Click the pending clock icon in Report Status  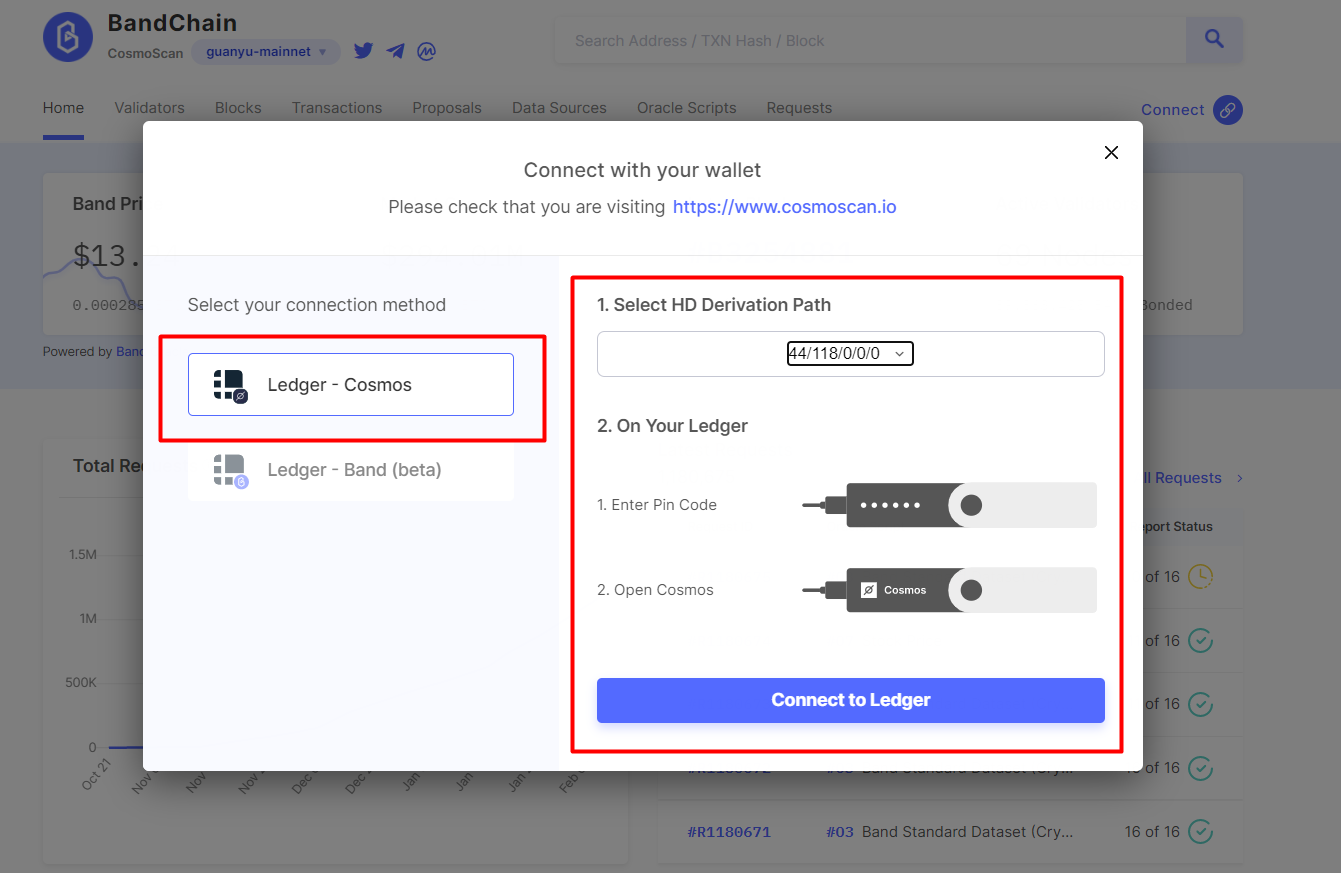(1199, 577)
